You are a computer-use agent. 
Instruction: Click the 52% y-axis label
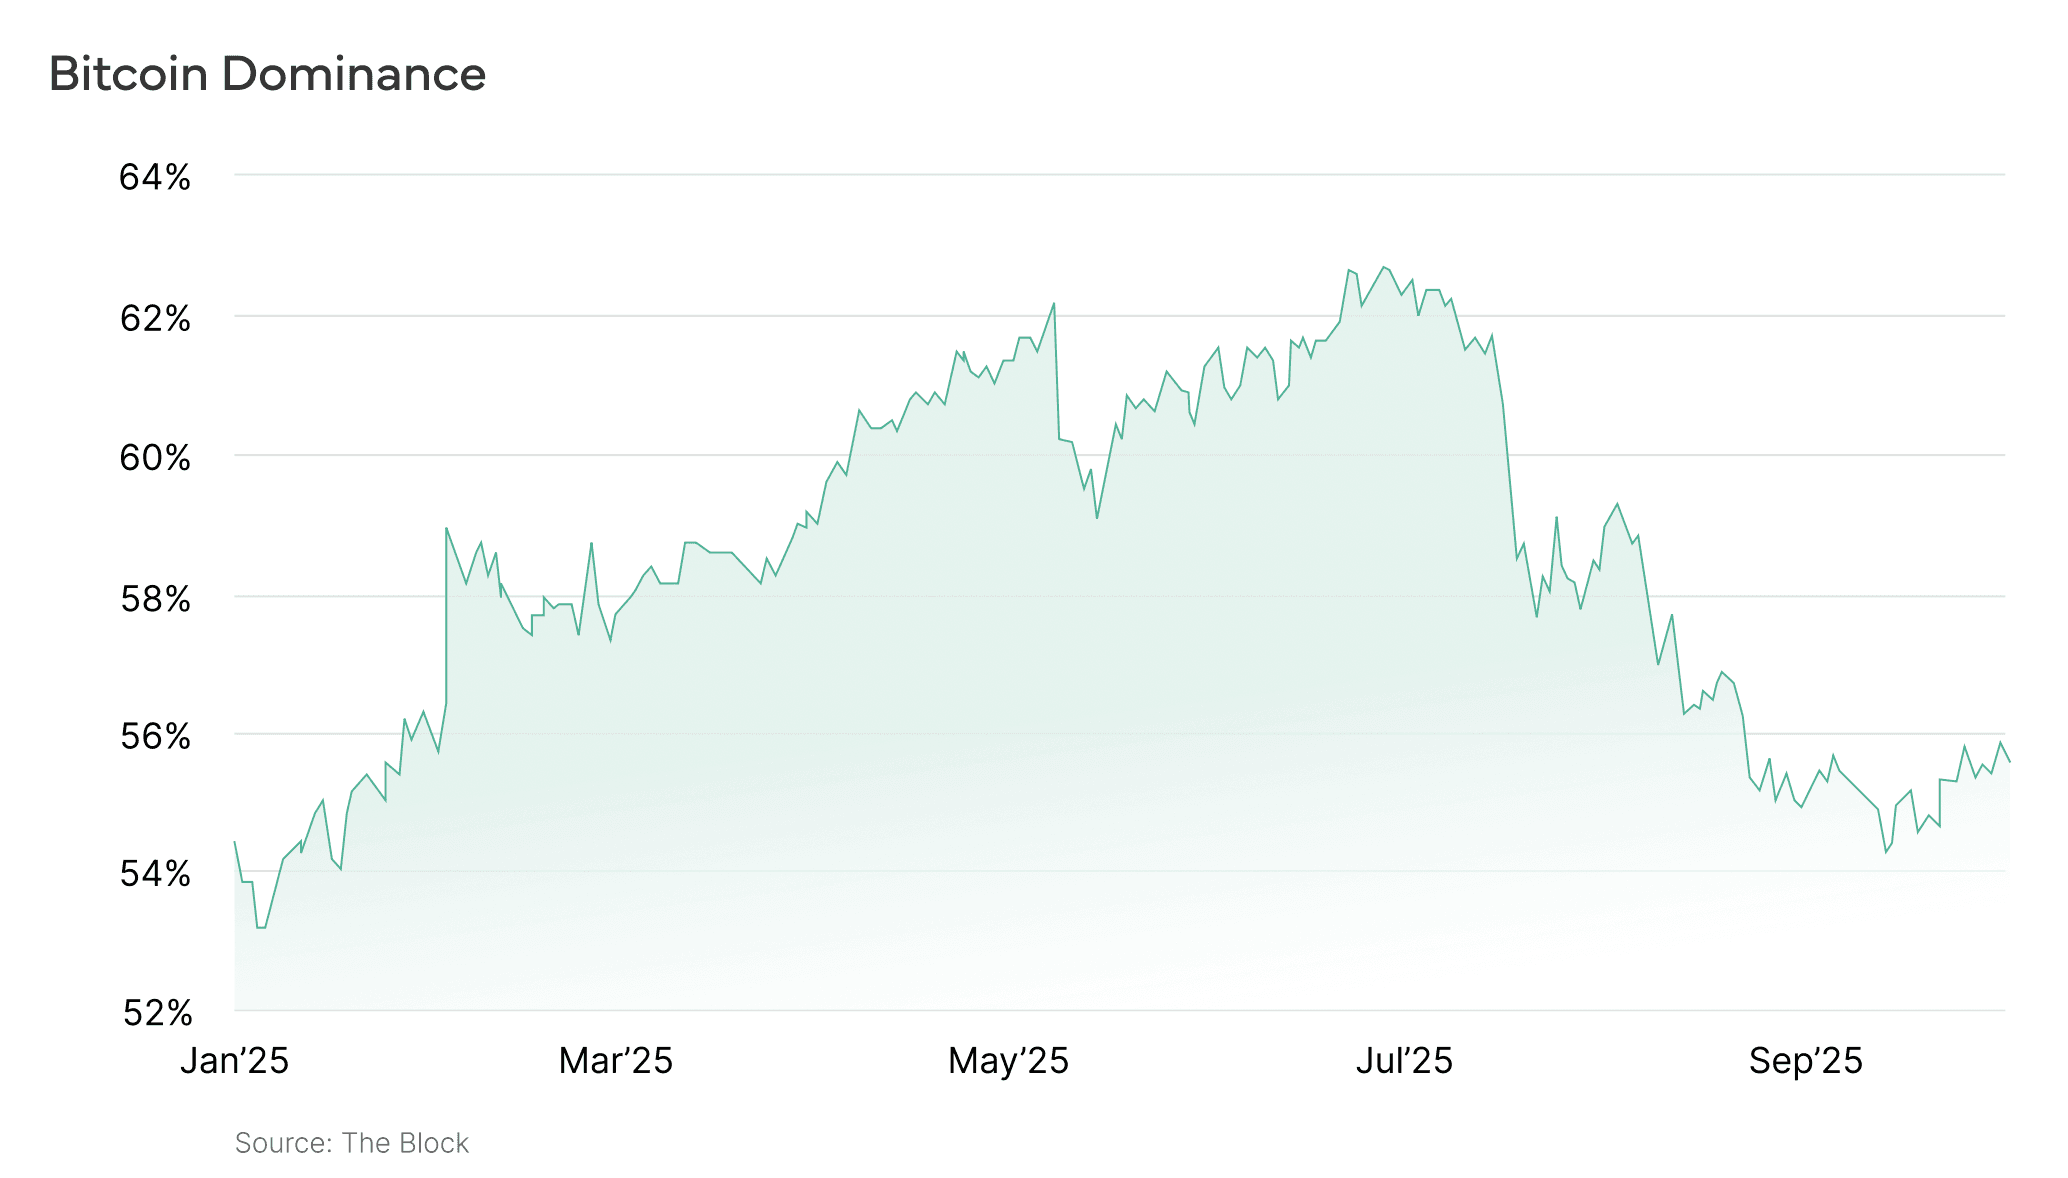pyautogui.click(x=157, y=1013)
